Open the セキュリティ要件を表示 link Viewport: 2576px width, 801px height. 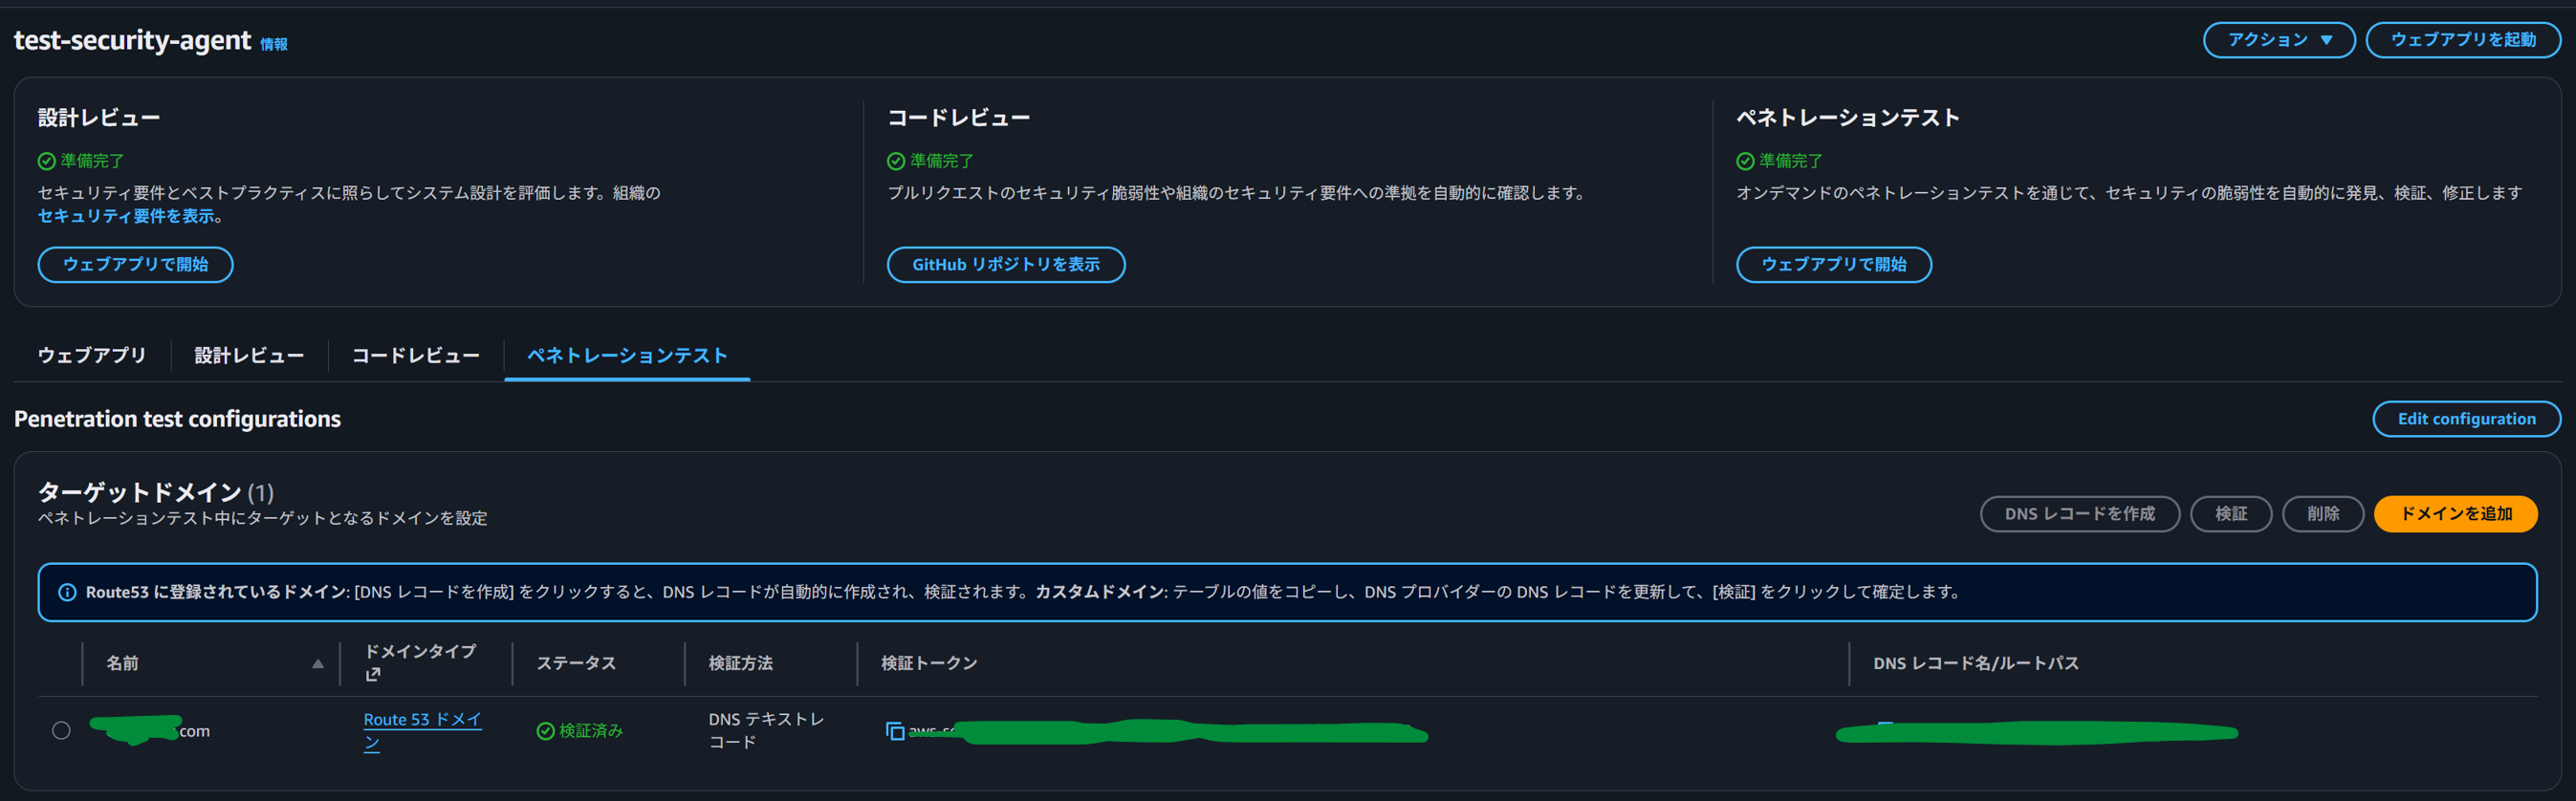(x=126, y=216)
